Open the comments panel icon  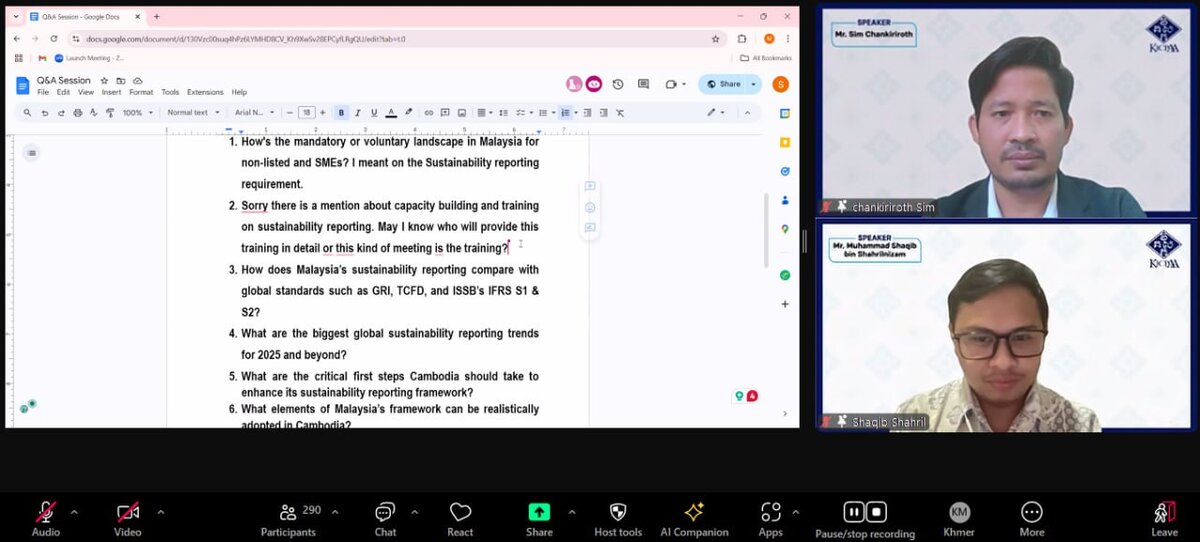pos(643,84)
